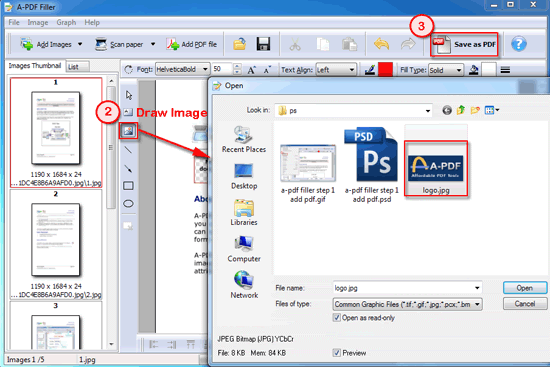Viewport: 550px width, 367px height.
Task: Click the thumbnail panel scroll down arrow
Action: coord(111,344)
